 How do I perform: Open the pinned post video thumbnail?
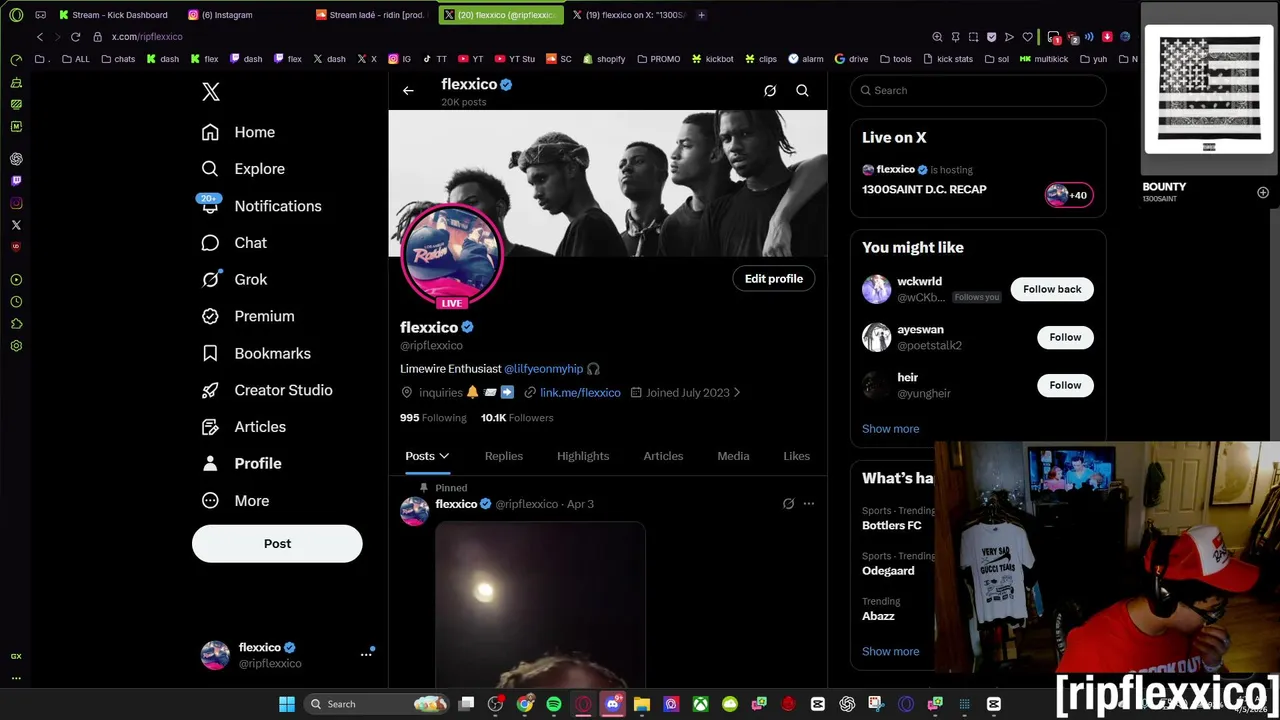click(540, 603)
